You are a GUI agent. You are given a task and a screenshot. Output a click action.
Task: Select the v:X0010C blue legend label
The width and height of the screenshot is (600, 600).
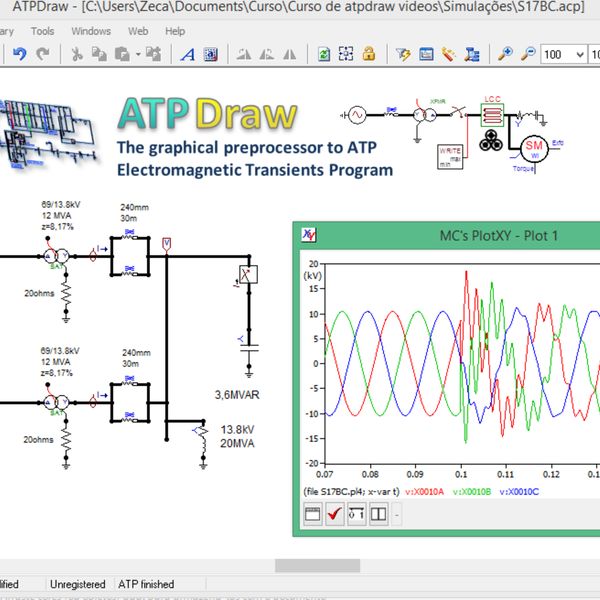point(519,492)
